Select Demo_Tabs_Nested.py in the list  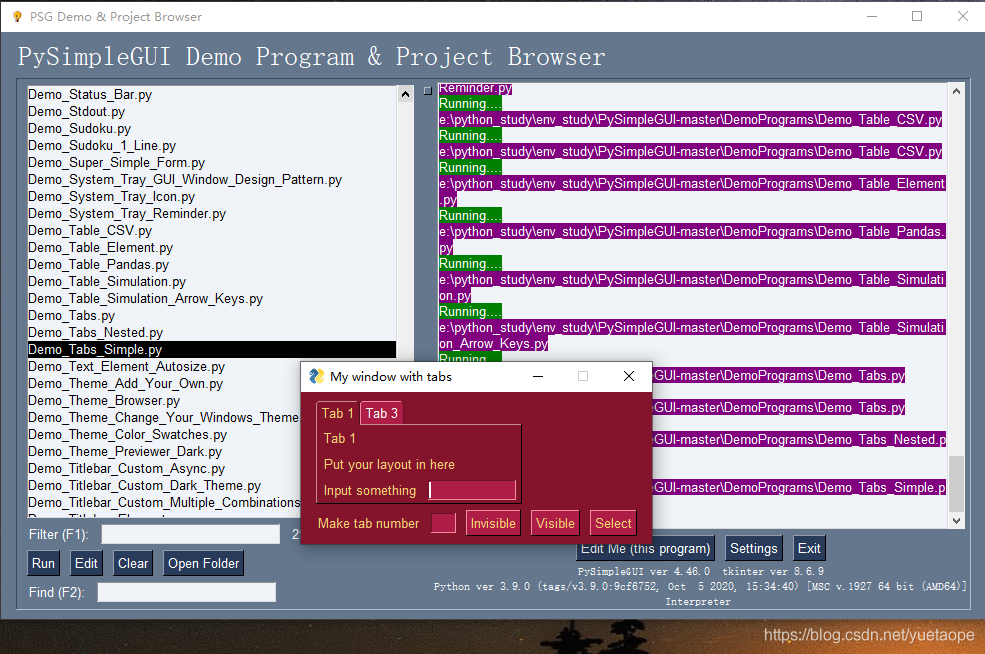(212, 332)
